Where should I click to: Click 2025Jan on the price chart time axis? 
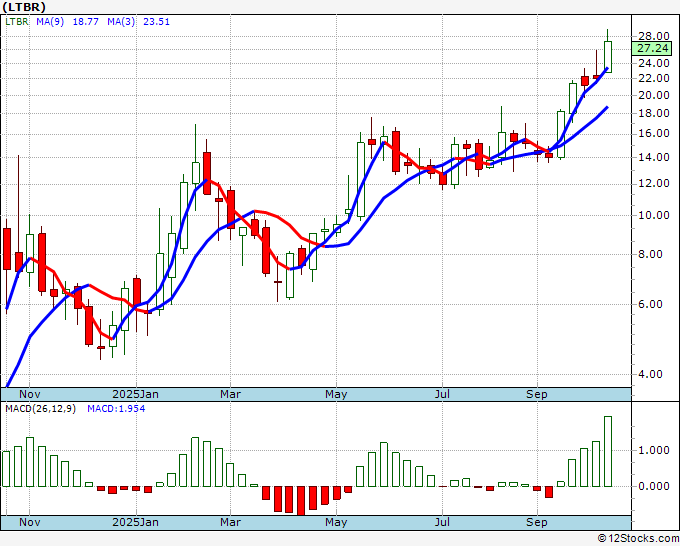[x=135, y=394]
